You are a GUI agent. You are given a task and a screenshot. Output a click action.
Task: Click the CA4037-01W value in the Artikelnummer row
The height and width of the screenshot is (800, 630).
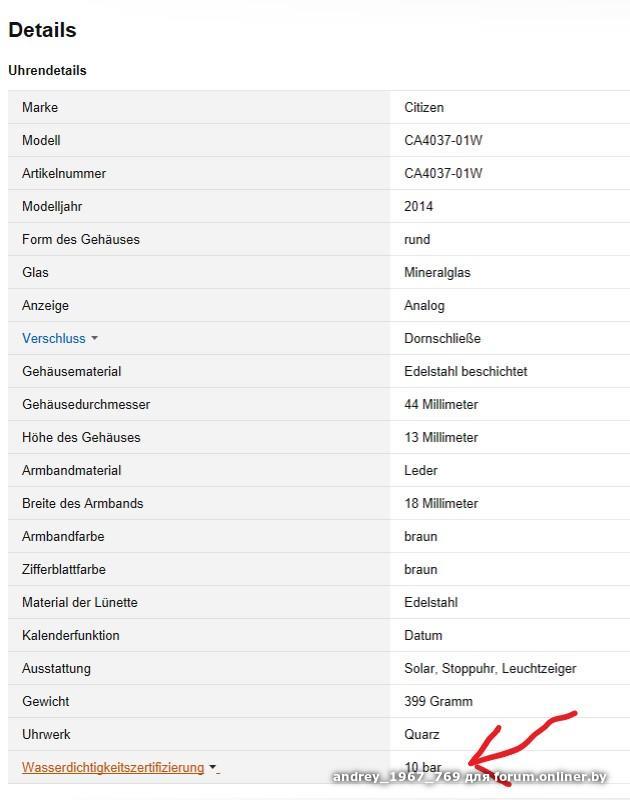click(443, 174)
